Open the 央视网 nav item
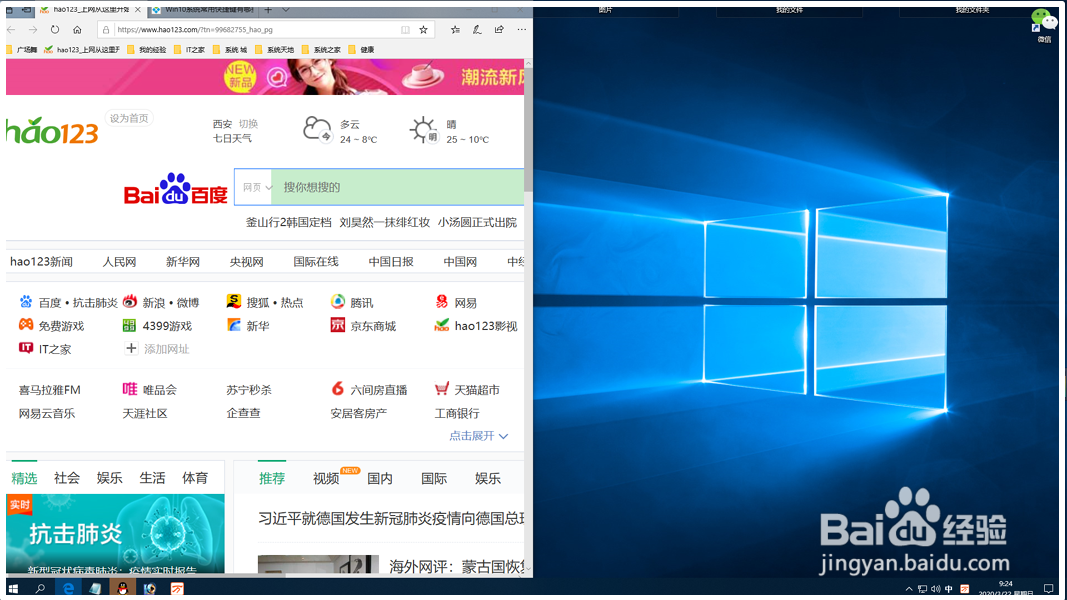This screenshot has width=1067, height=600. pyautogui.click(x=246, y=262)
